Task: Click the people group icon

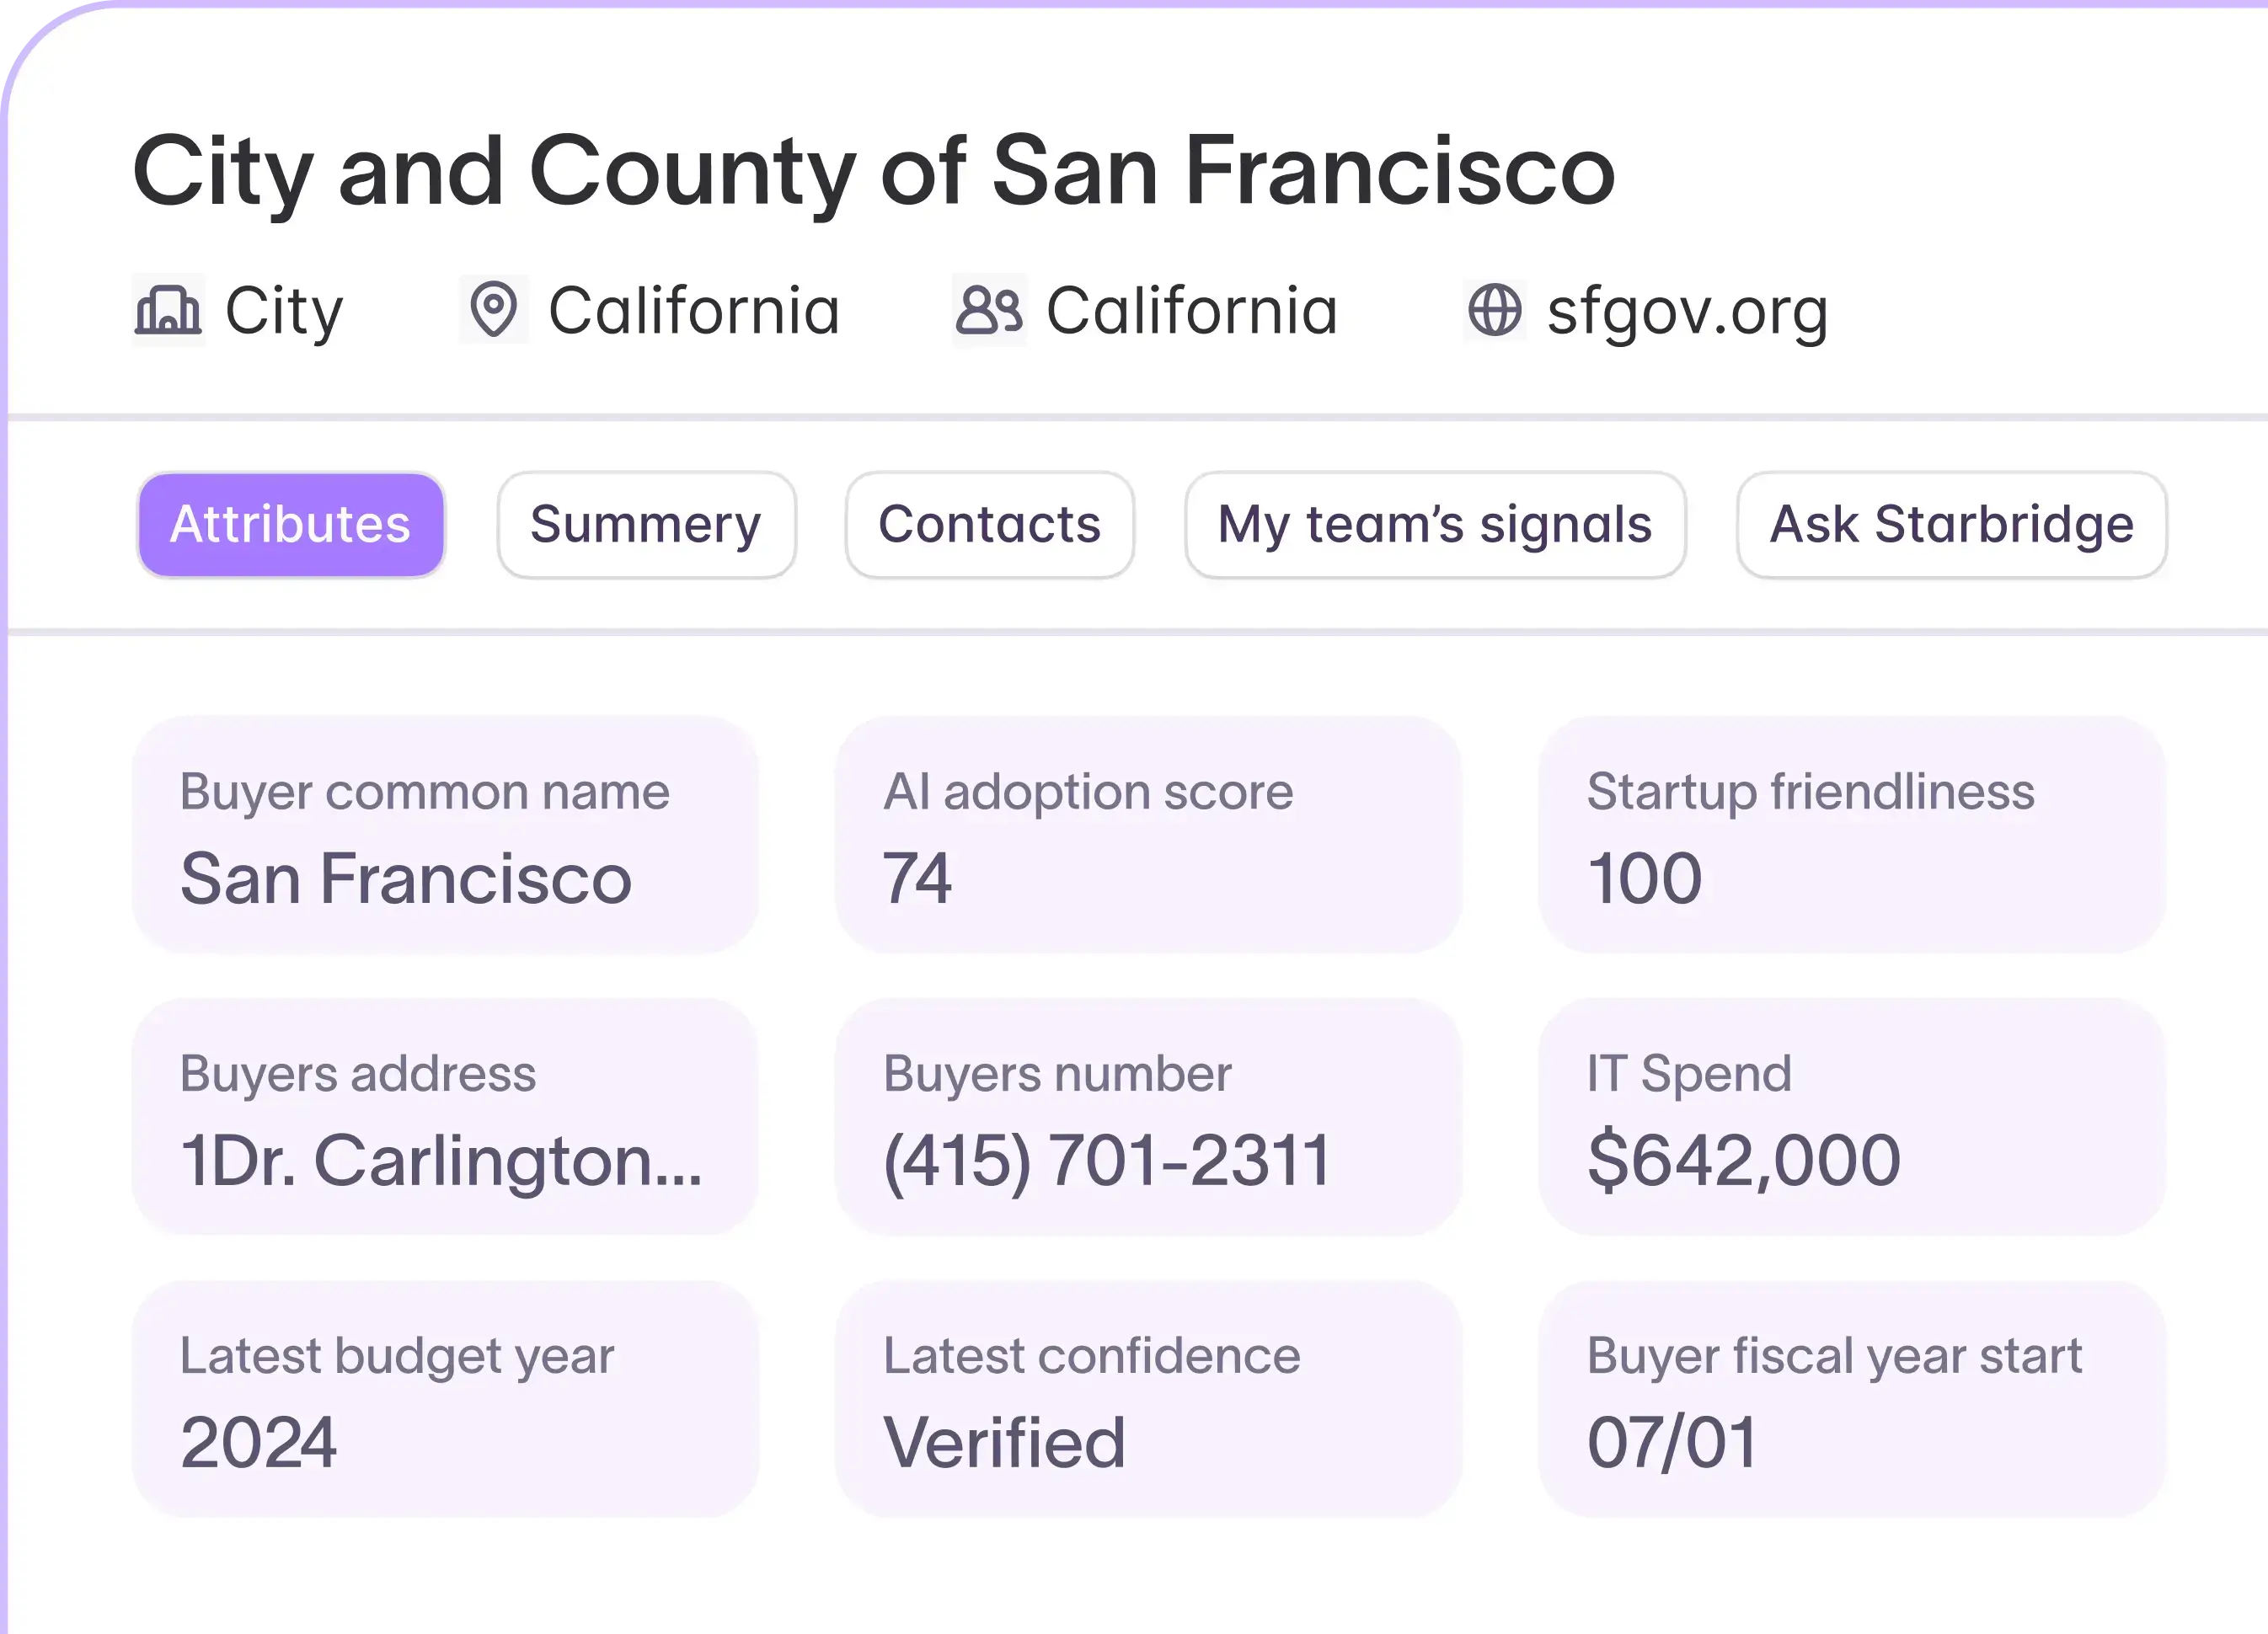Action: coord(989,310)
